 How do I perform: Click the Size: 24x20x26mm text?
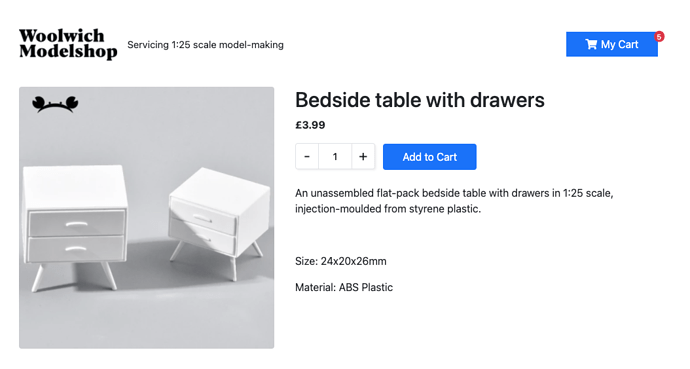click(x=341, y=261)
